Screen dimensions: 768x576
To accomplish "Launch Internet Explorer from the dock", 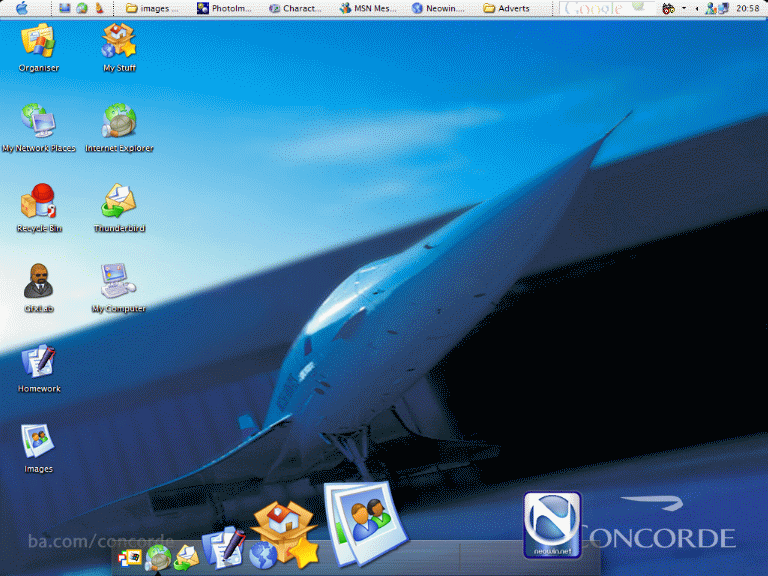I will click(159, 557).
